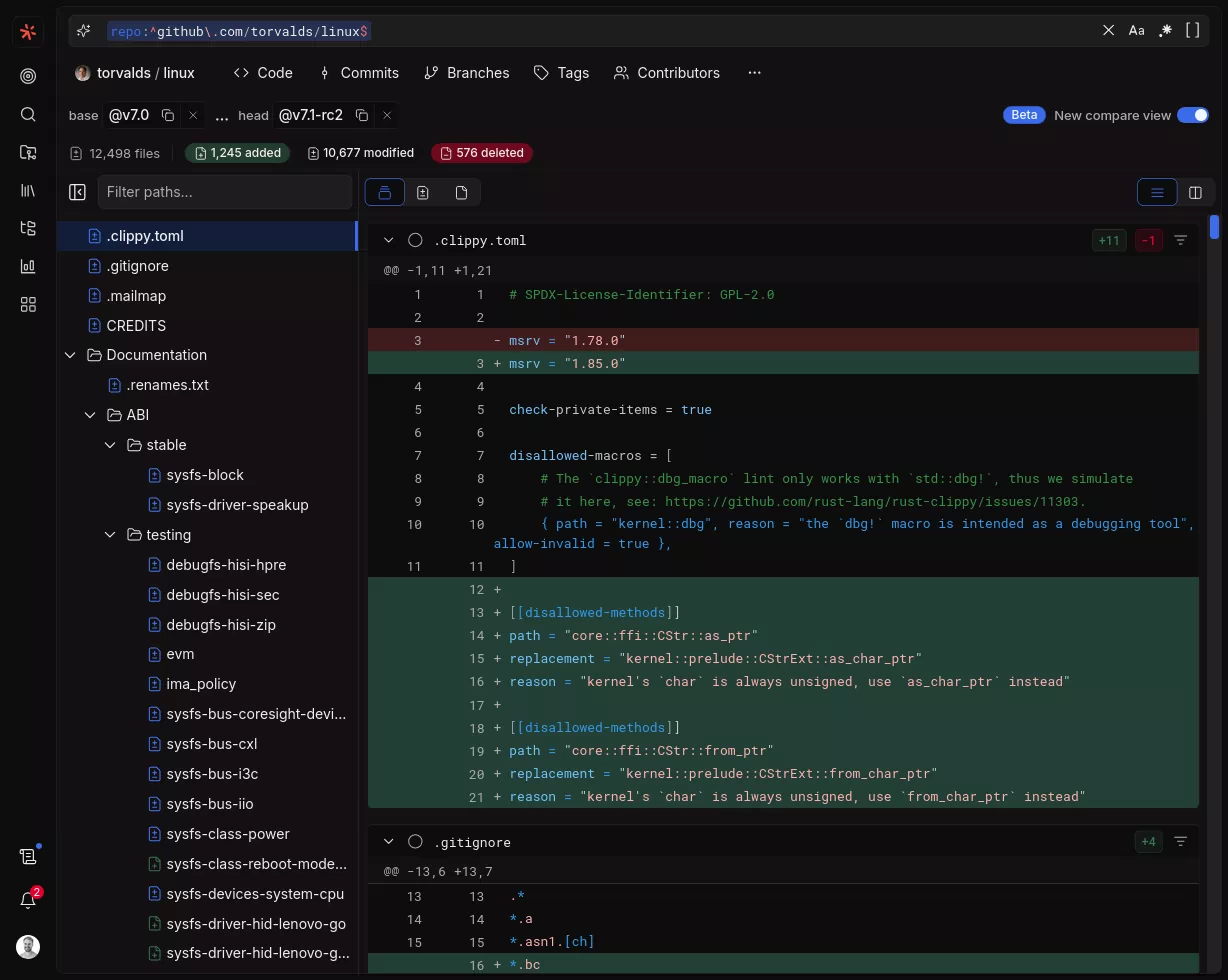This screenshot has width=1228, height=980.
Task: Click the base revision @v7.0 label
Action: tap(129, 115)
